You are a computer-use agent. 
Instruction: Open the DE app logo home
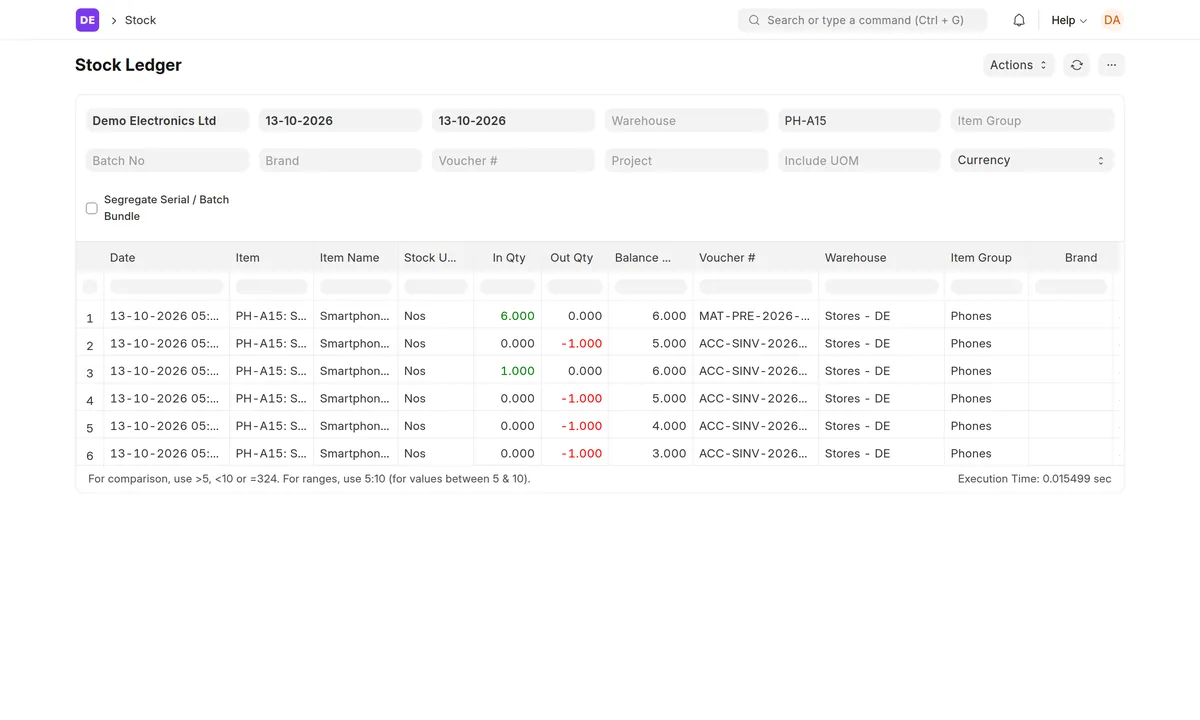click(87, 20)
